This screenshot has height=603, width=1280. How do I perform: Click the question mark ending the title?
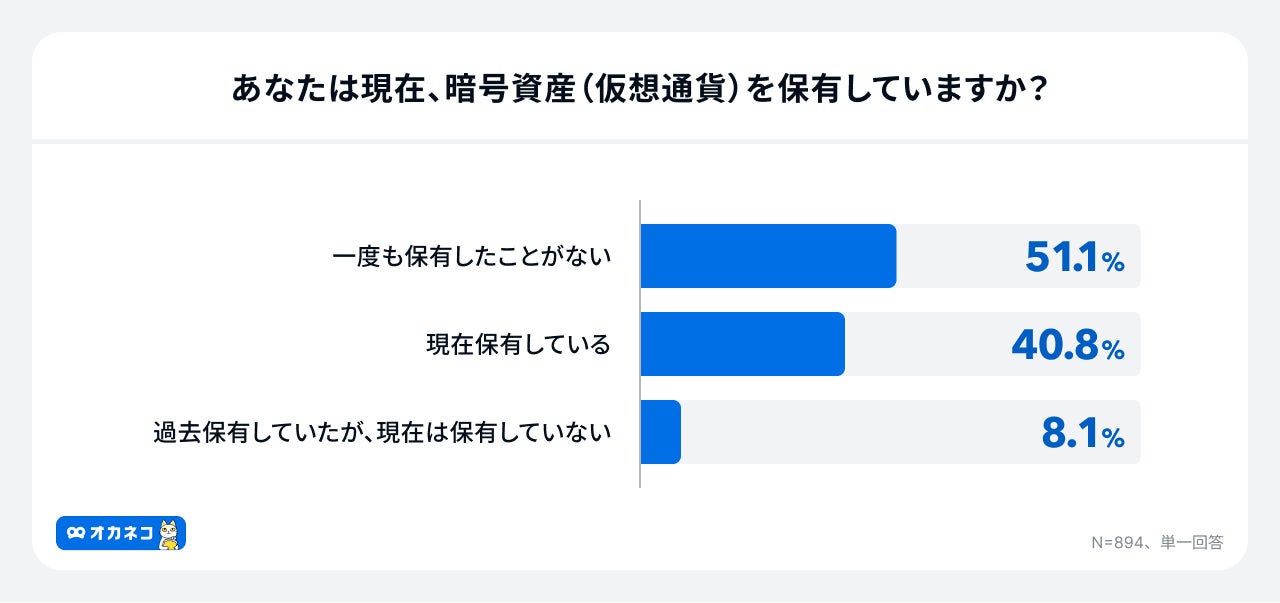[x=1037, y=90]
